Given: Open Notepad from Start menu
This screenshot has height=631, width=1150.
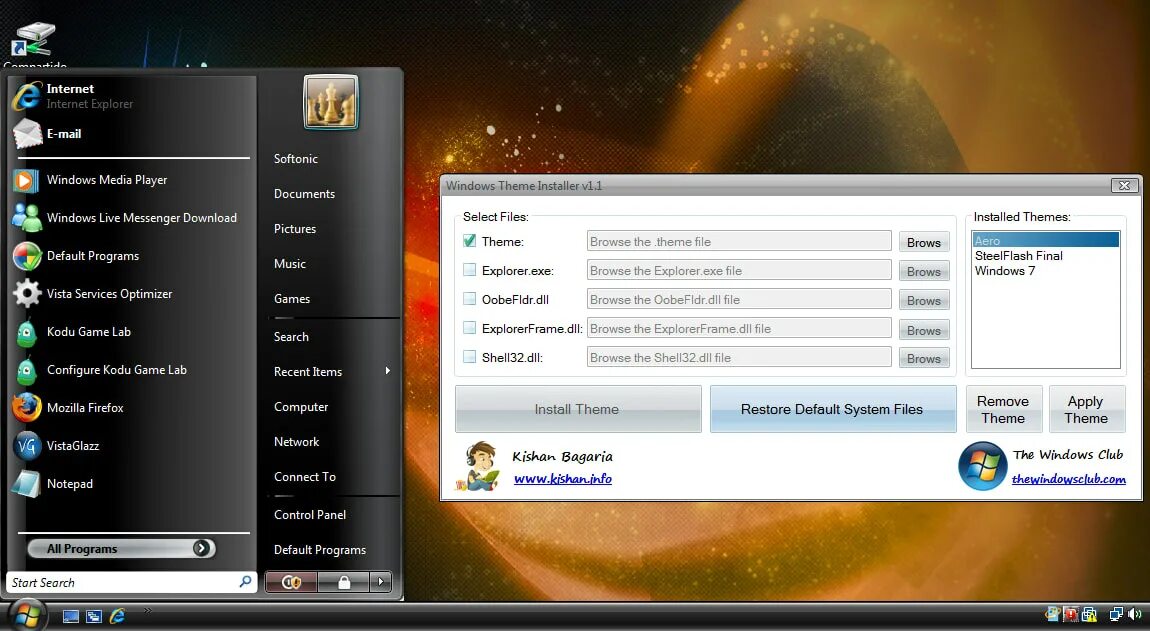Looking at the screenshot, I should [132, 484].
